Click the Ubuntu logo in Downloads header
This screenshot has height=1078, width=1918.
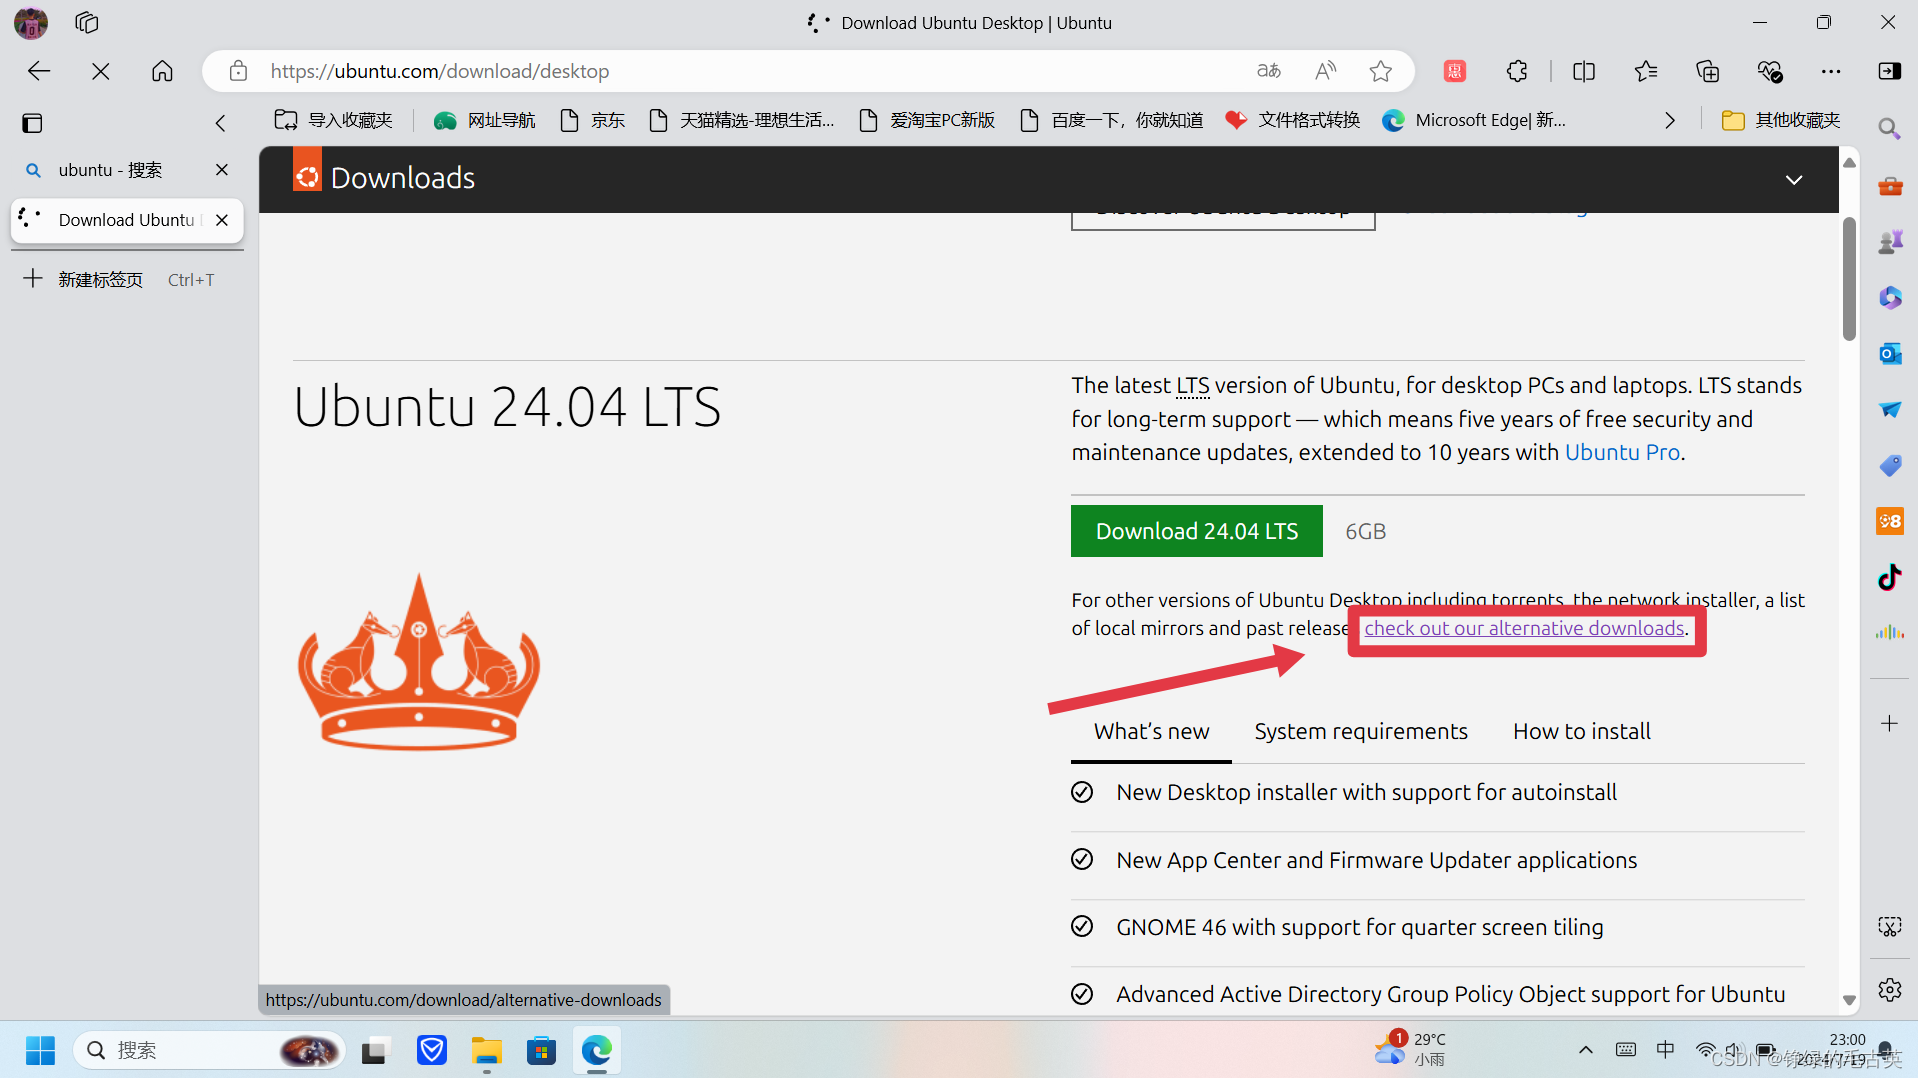(307, 171)
